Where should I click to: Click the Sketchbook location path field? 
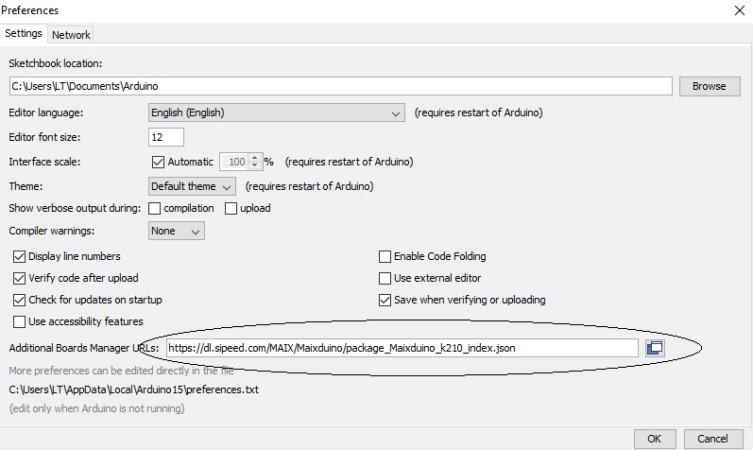(340, 86)
